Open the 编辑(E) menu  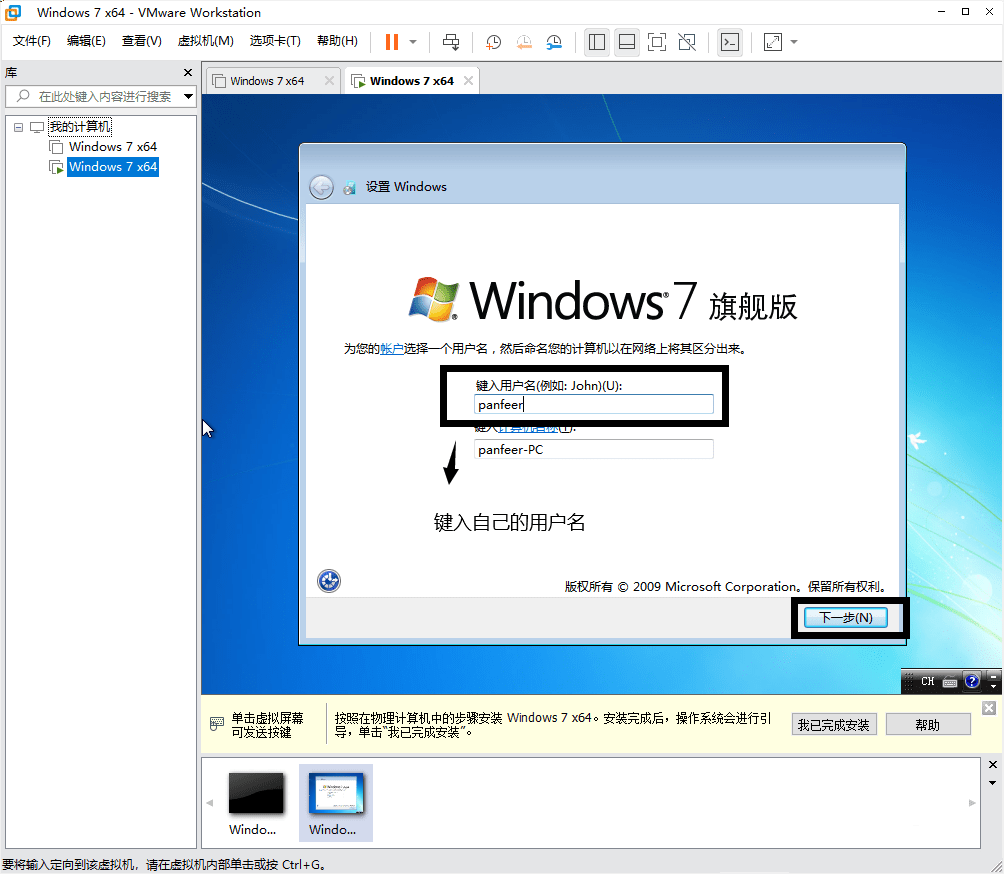coord(86,41)
